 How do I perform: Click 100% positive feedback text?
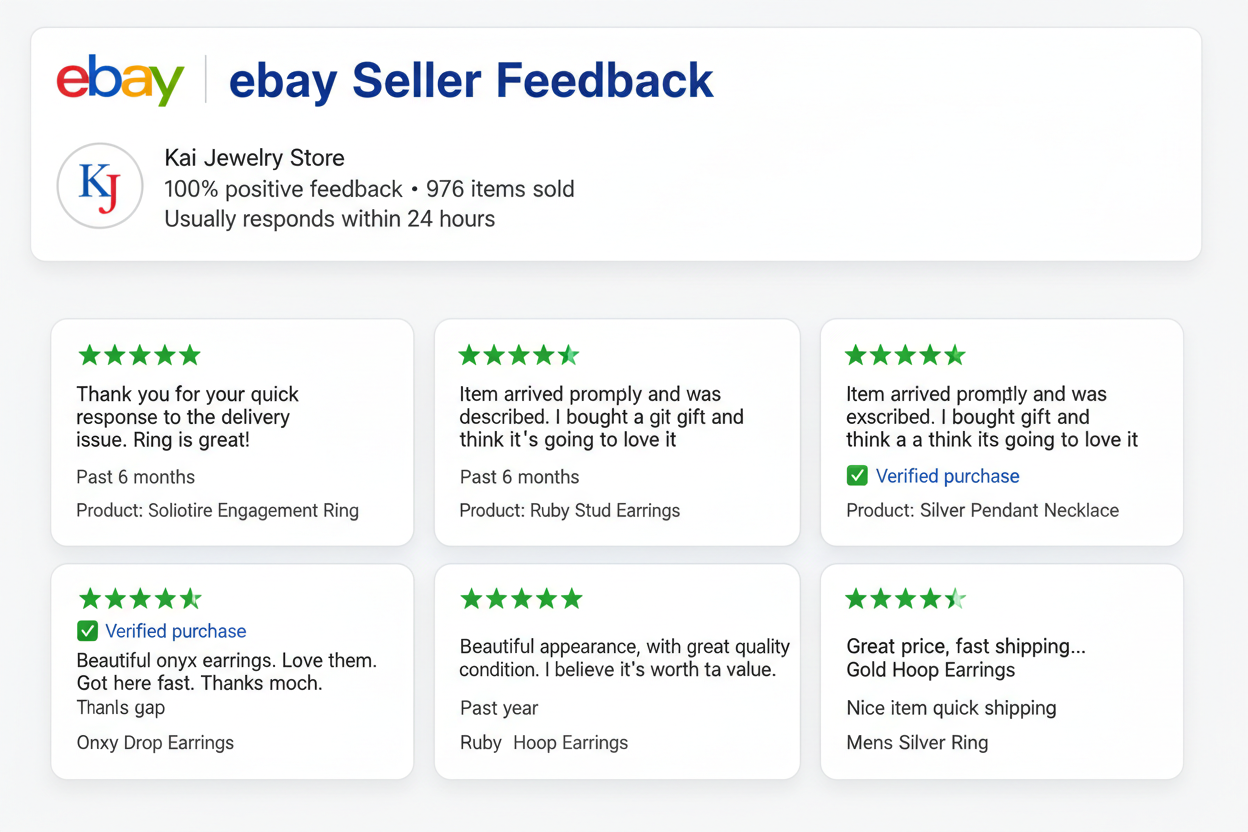click(x=283, y=189)
